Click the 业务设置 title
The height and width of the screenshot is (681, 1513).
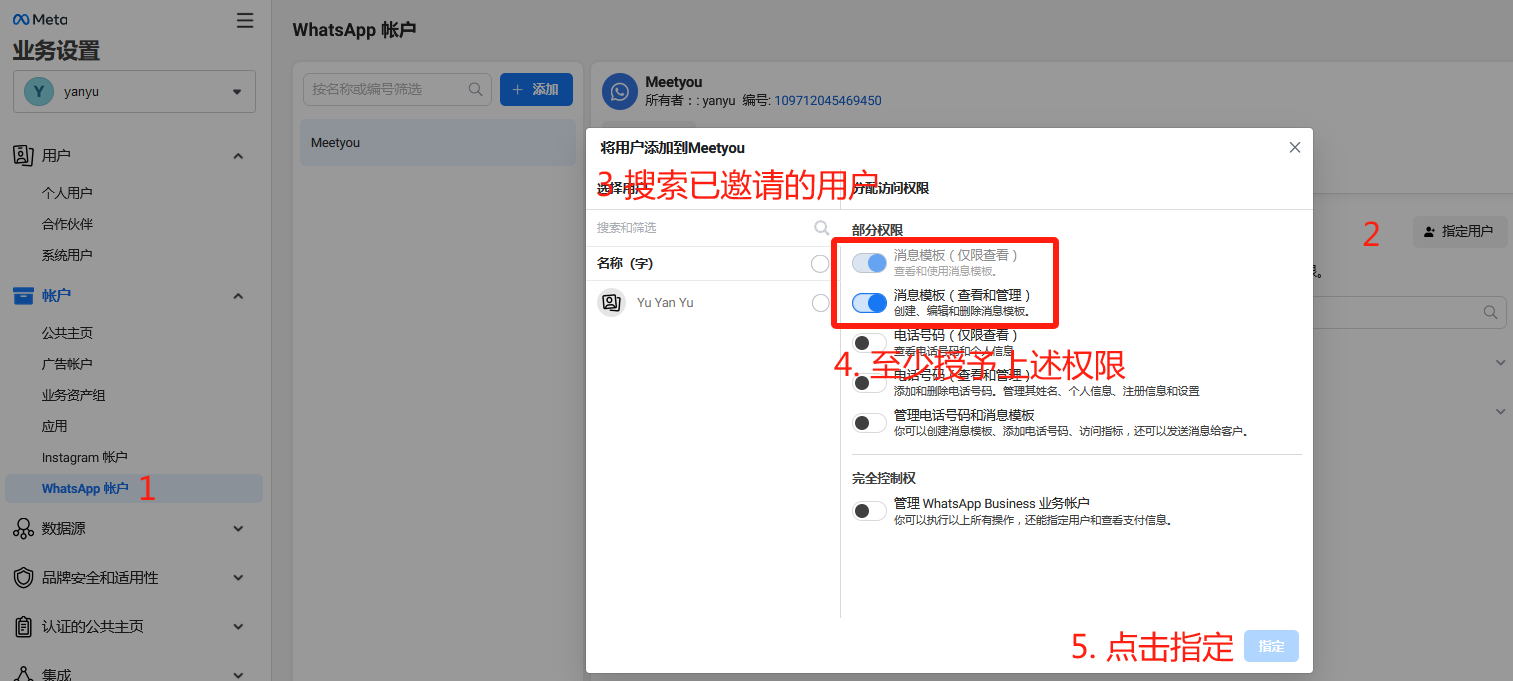pos(56,51)
